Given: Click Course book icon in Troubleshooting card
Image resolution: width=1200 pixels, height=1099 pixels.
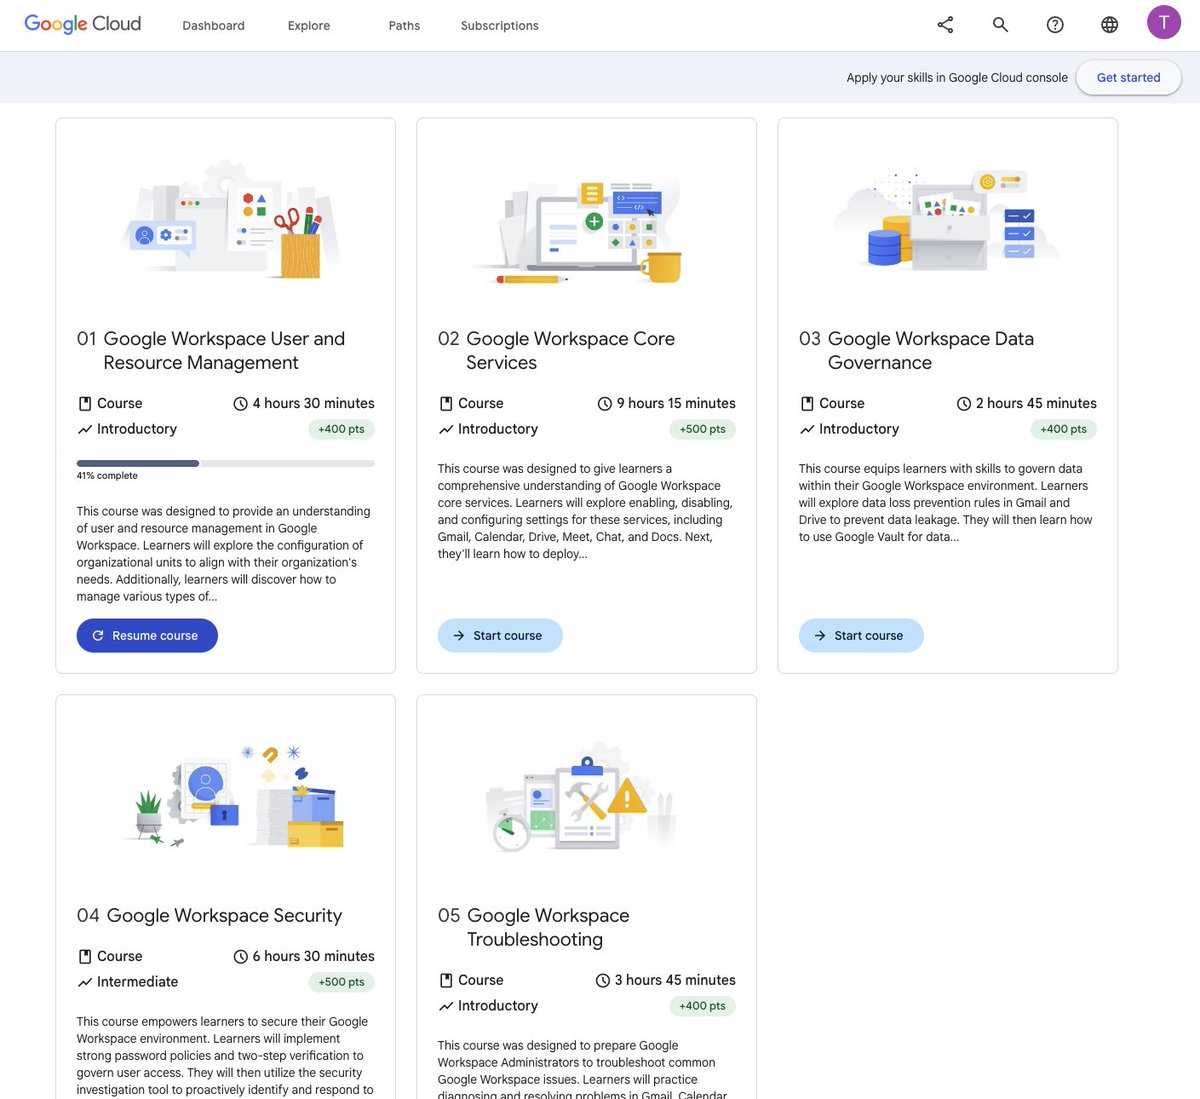Looking at the screenshot, I should coord(446,981).
